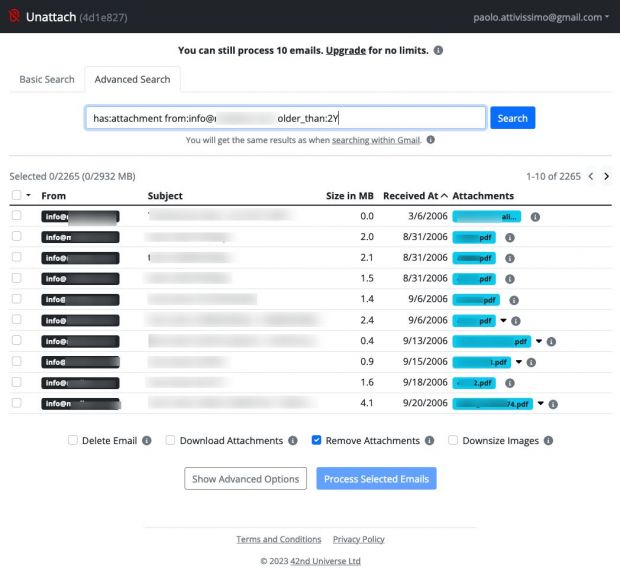Expand attachments list for 9/20/2006 email
Screen dimensions: 620x573
[x=541, y=403]
